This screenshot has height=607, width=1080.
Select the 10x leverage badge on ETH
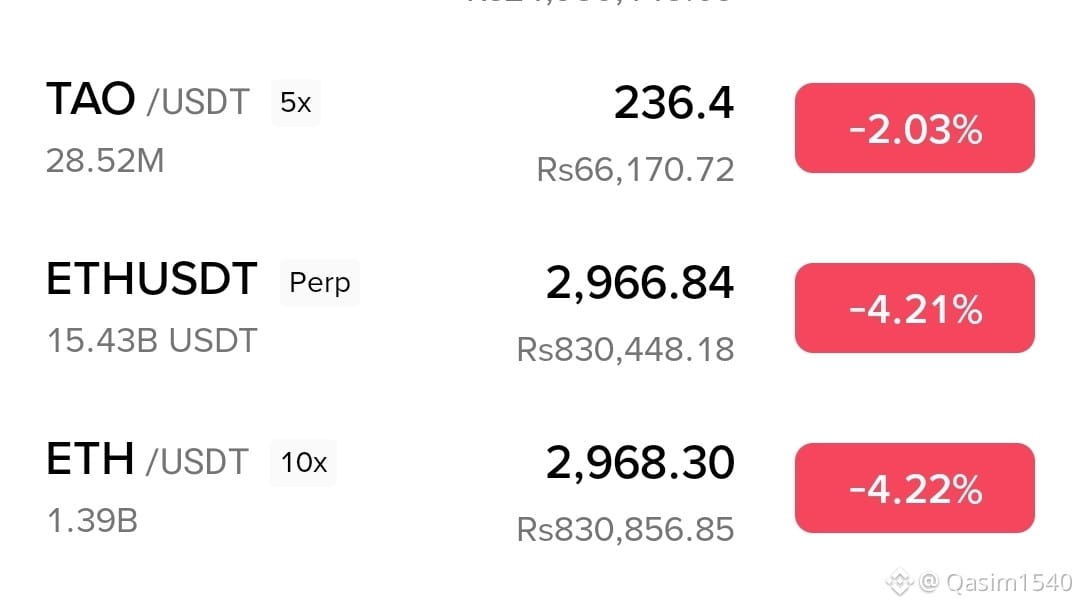[x=303, y=463]
